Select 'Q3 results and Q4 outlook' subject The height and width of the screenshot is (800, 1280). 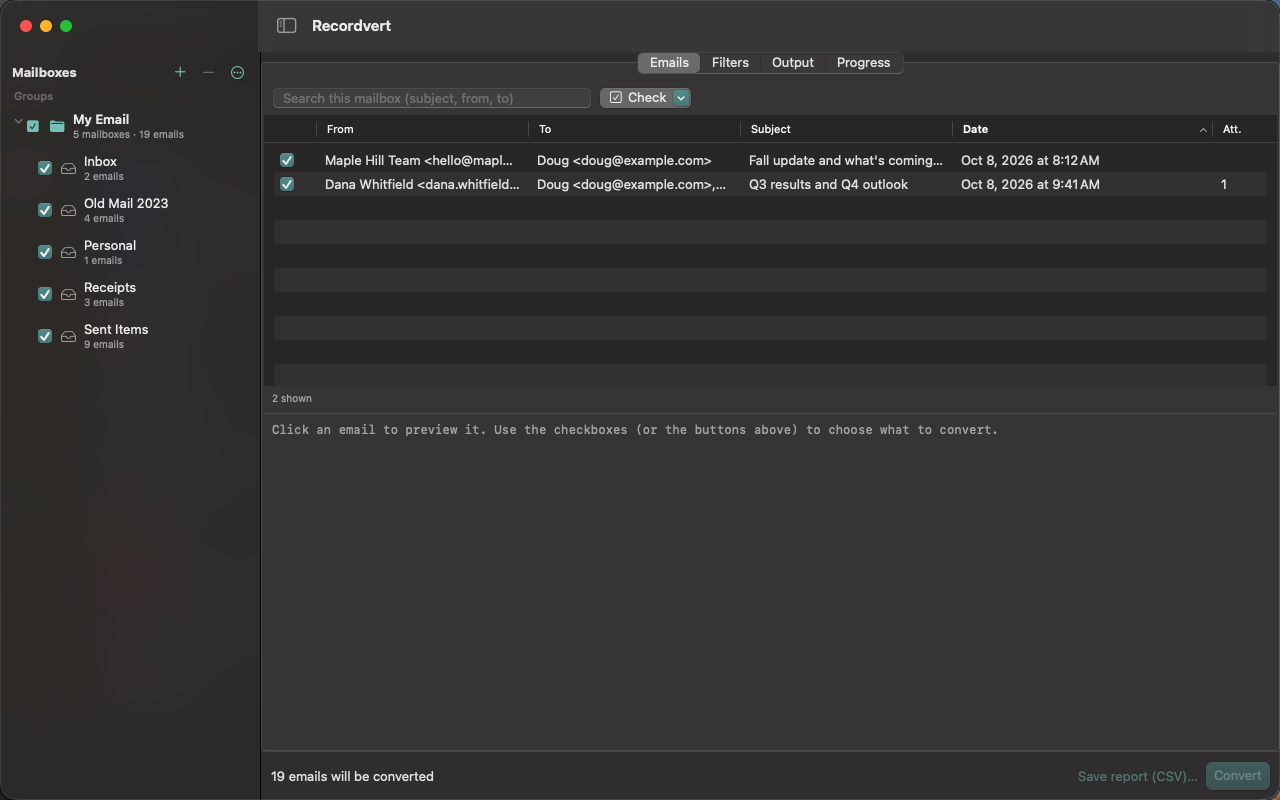pos(828,184)
